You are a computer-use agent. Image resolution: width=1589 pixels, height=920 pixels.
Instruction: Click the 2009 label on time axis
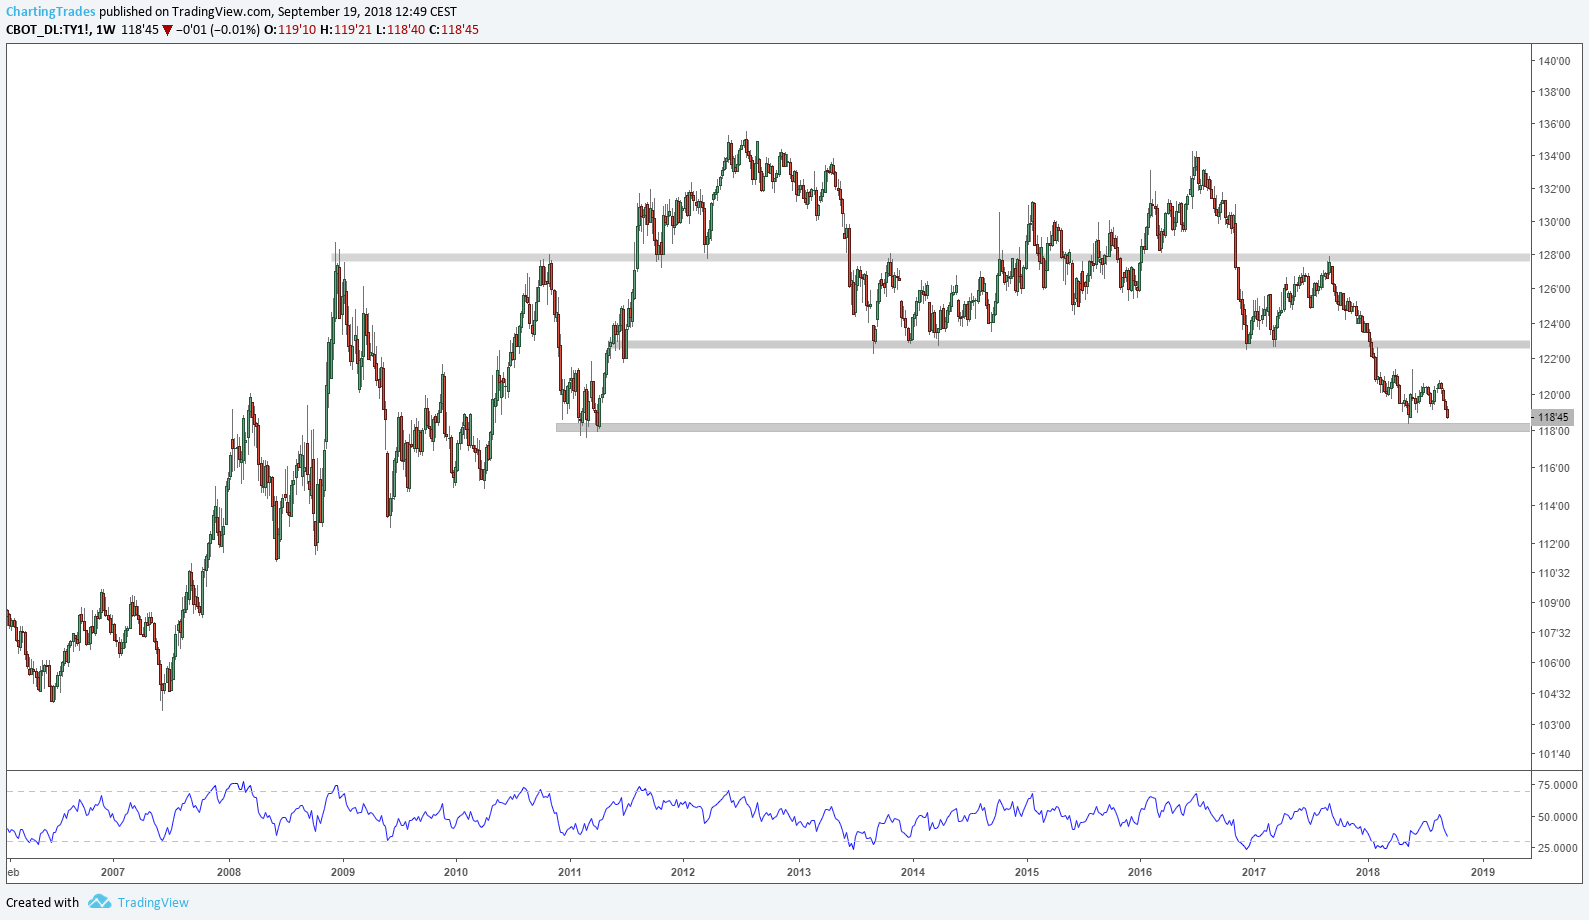tap(342, 872)
